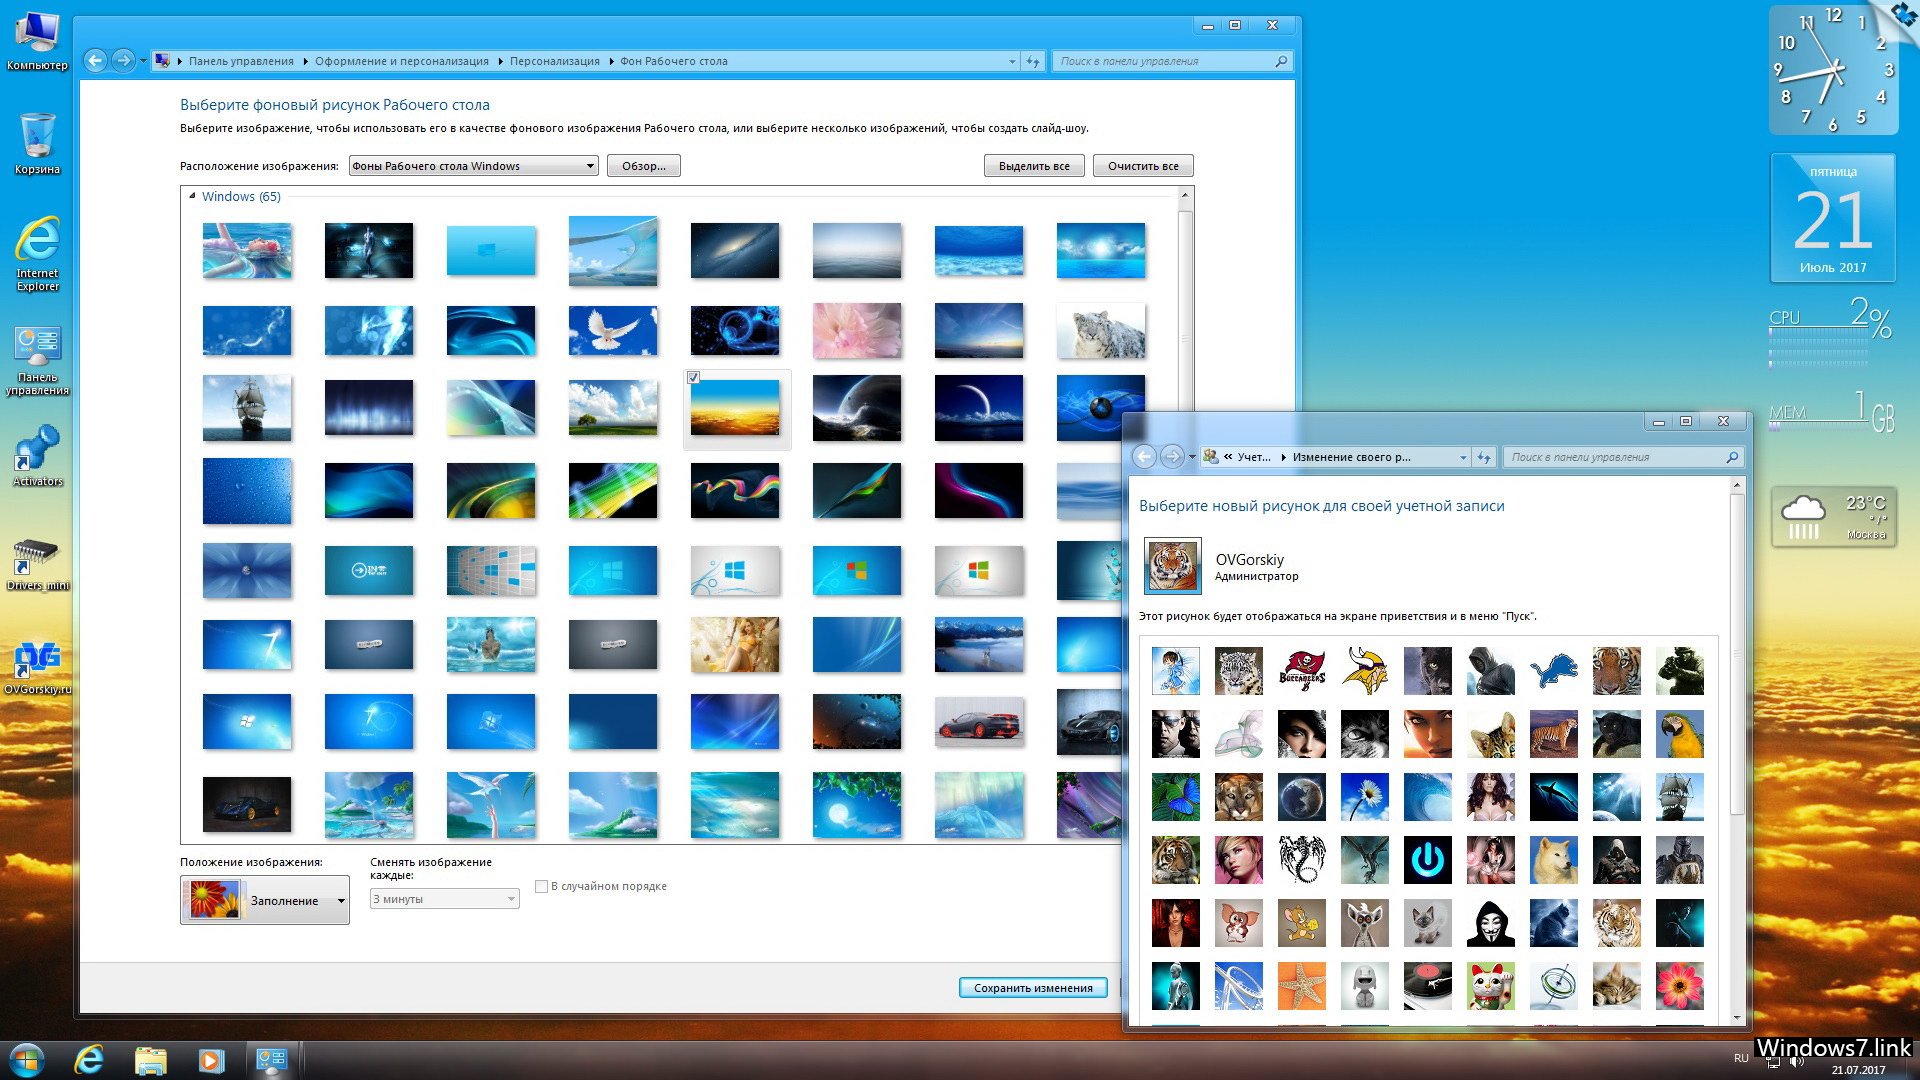Screen dimensions: 1920x1080
Task: Click Сохранить изменения save changes button
Action: (1033, 985)
